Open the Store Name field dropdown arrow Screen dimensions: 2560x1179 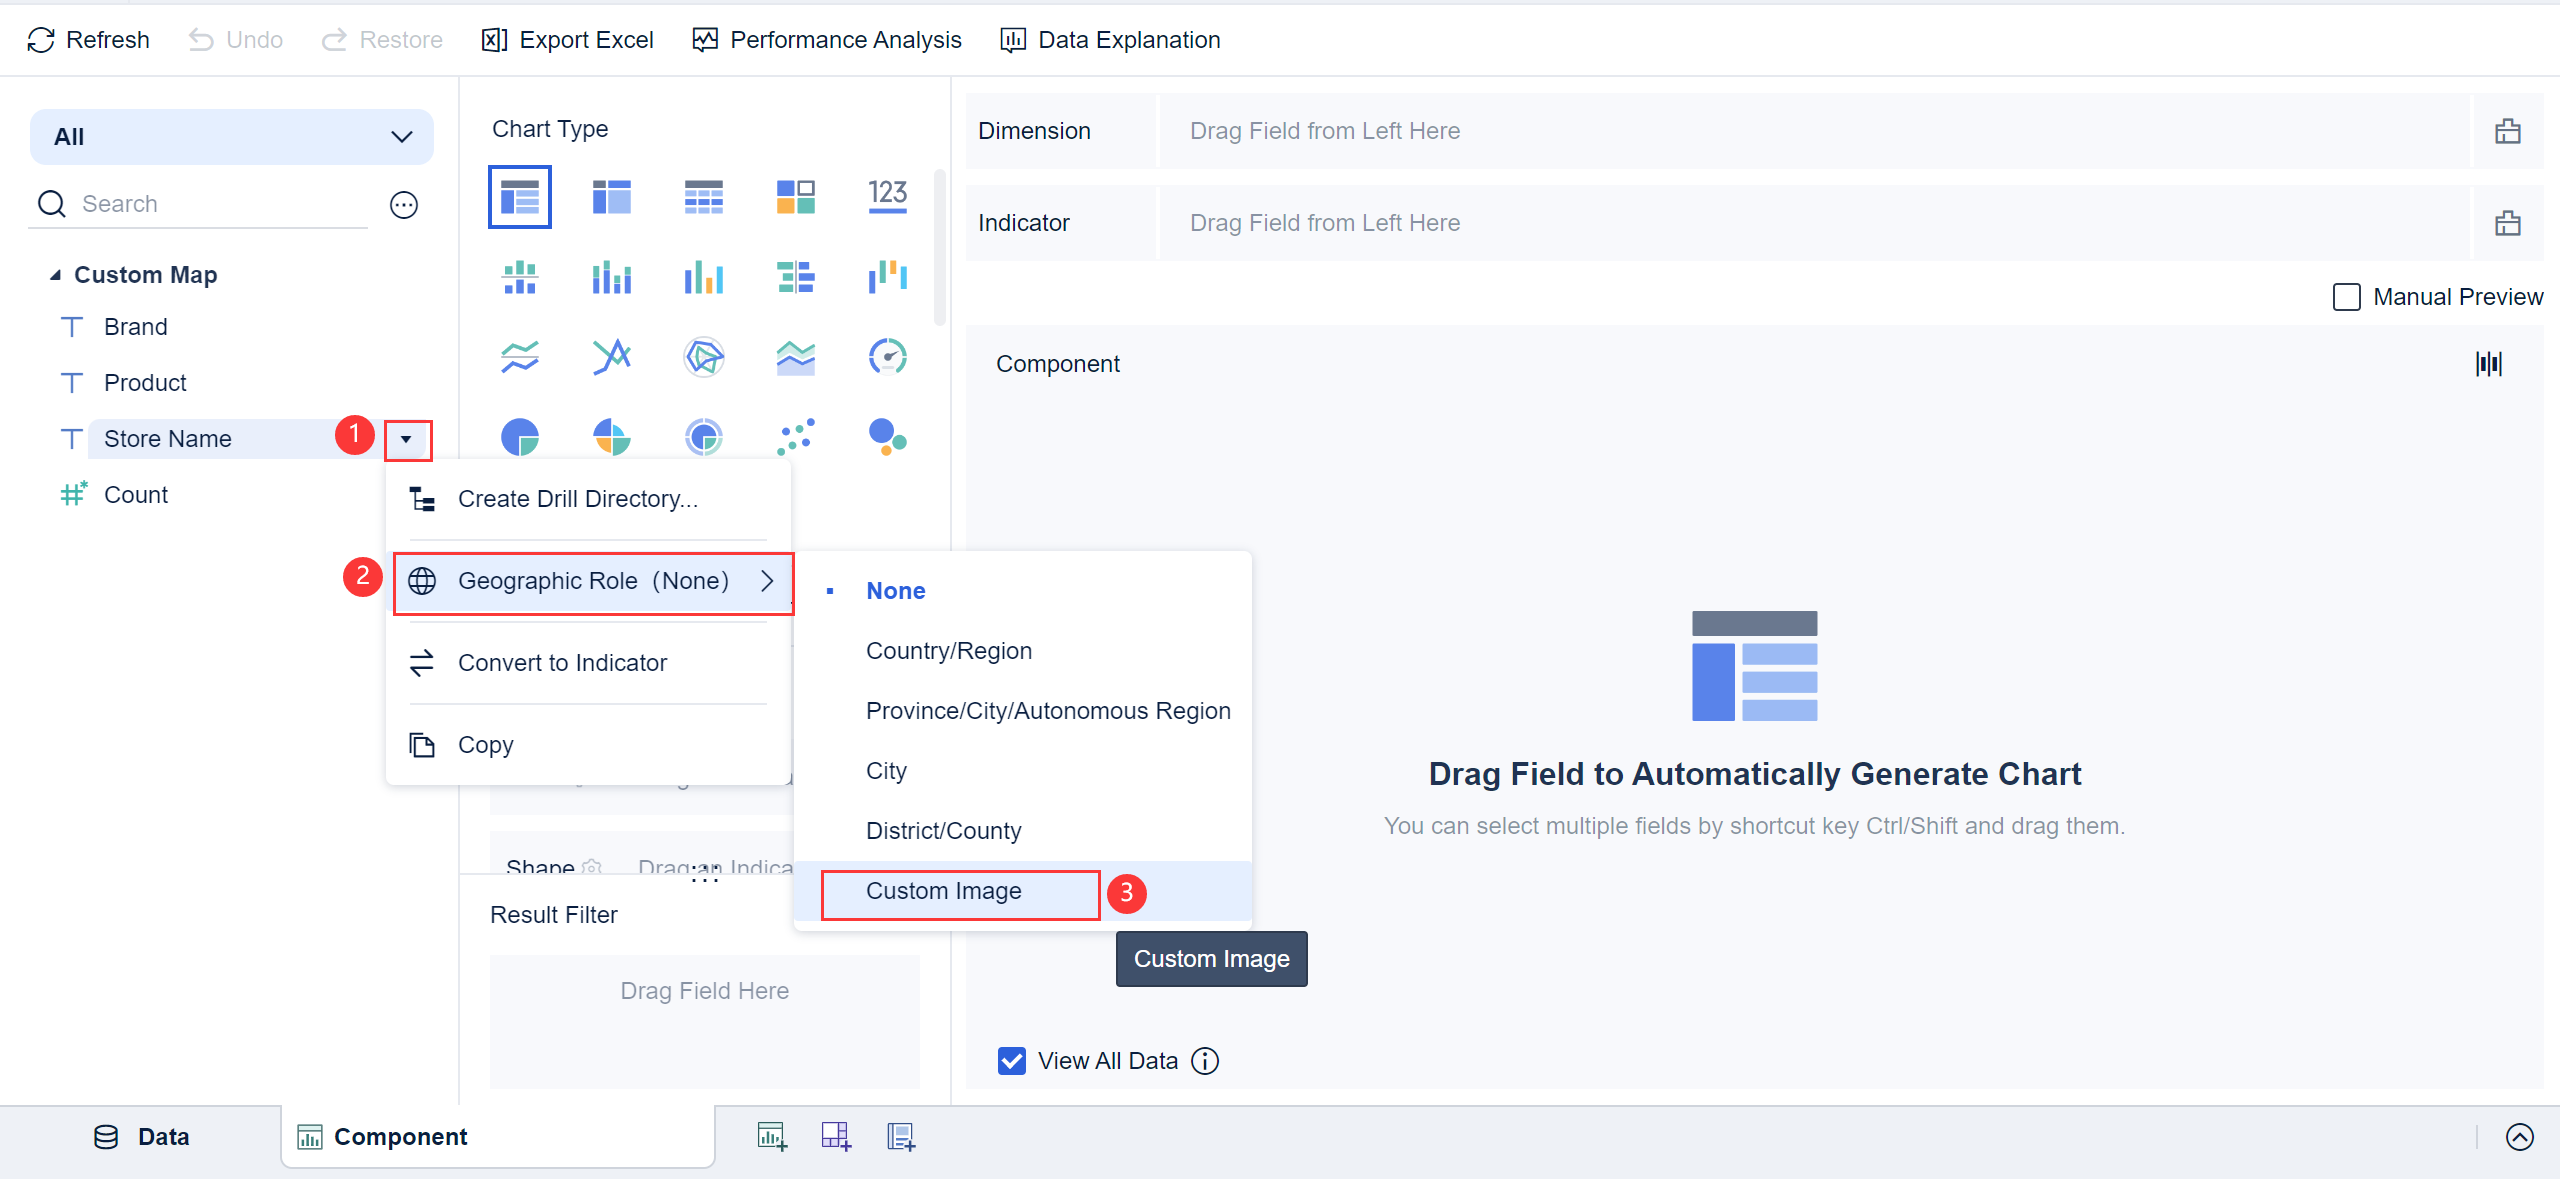coord(407,439)
